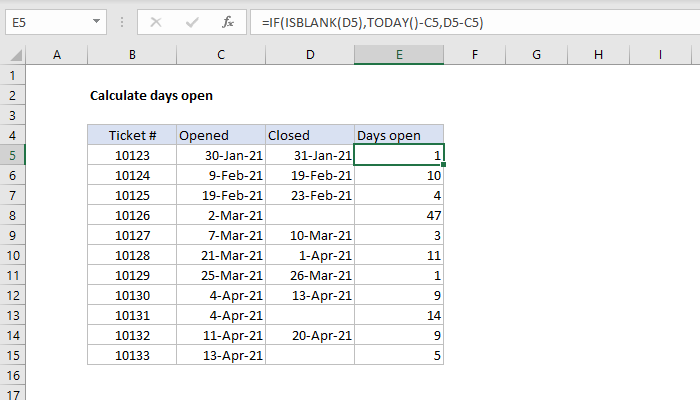The height and width of the screenshot is (400, 700).
Task: Select column A header
Action: click(x=57, y=55)
